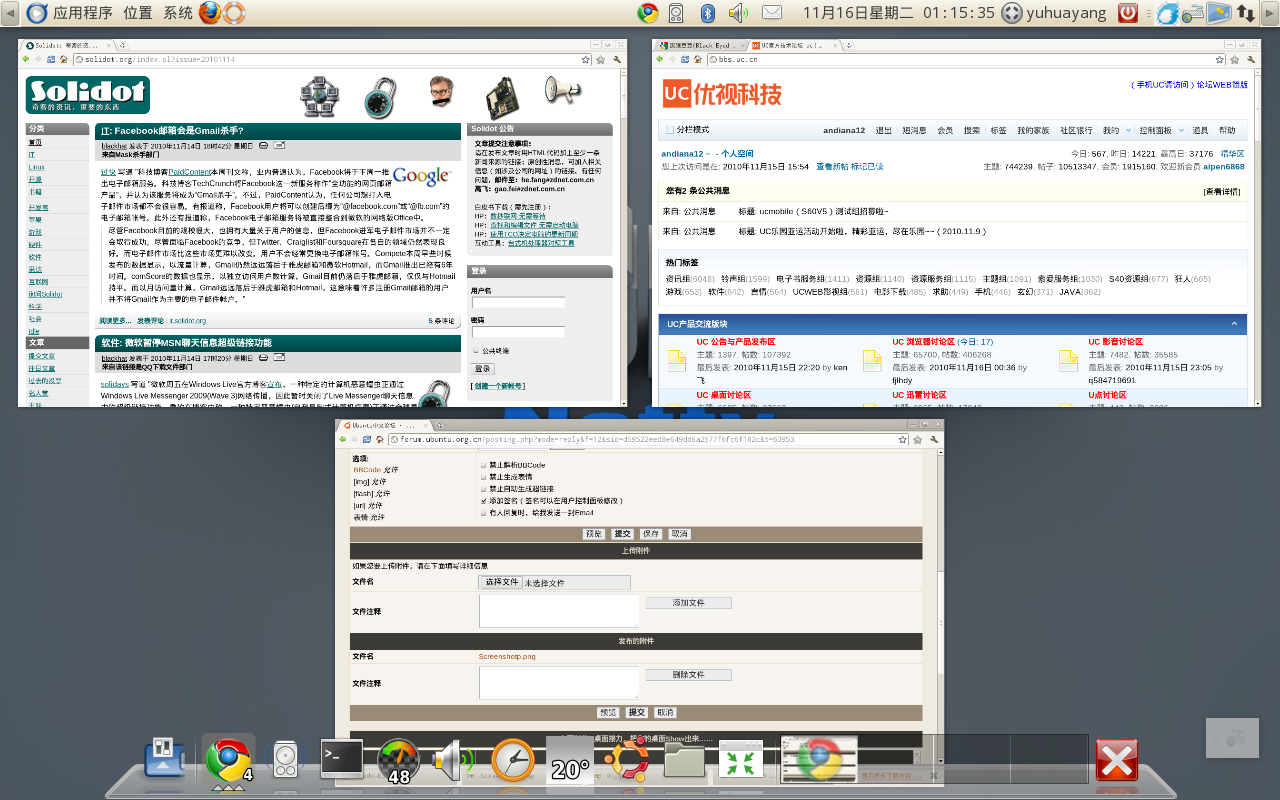Go back in the Solidot window
Image resolution: width=1280 pixels, height=800 pixels.
(x=25, y=60)
